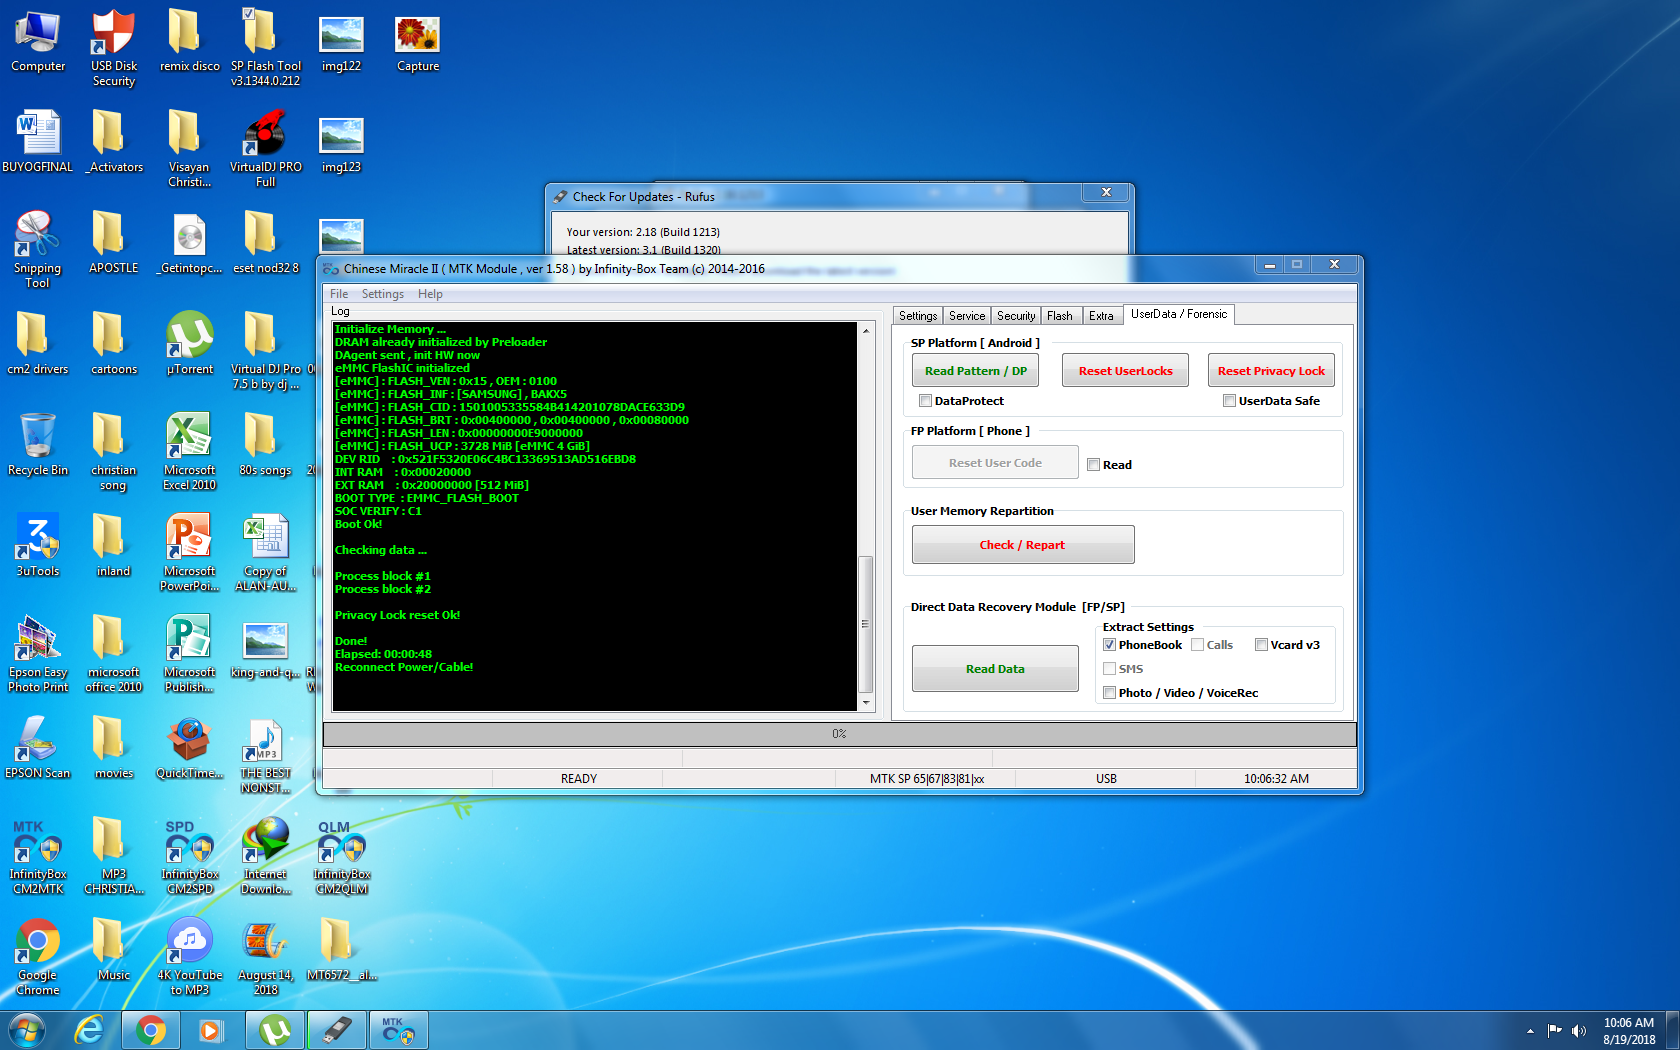1680x1050 pixels.
Task: Open InfinityBox CM2SPD desktop shortcut
Action: point(189,857)
